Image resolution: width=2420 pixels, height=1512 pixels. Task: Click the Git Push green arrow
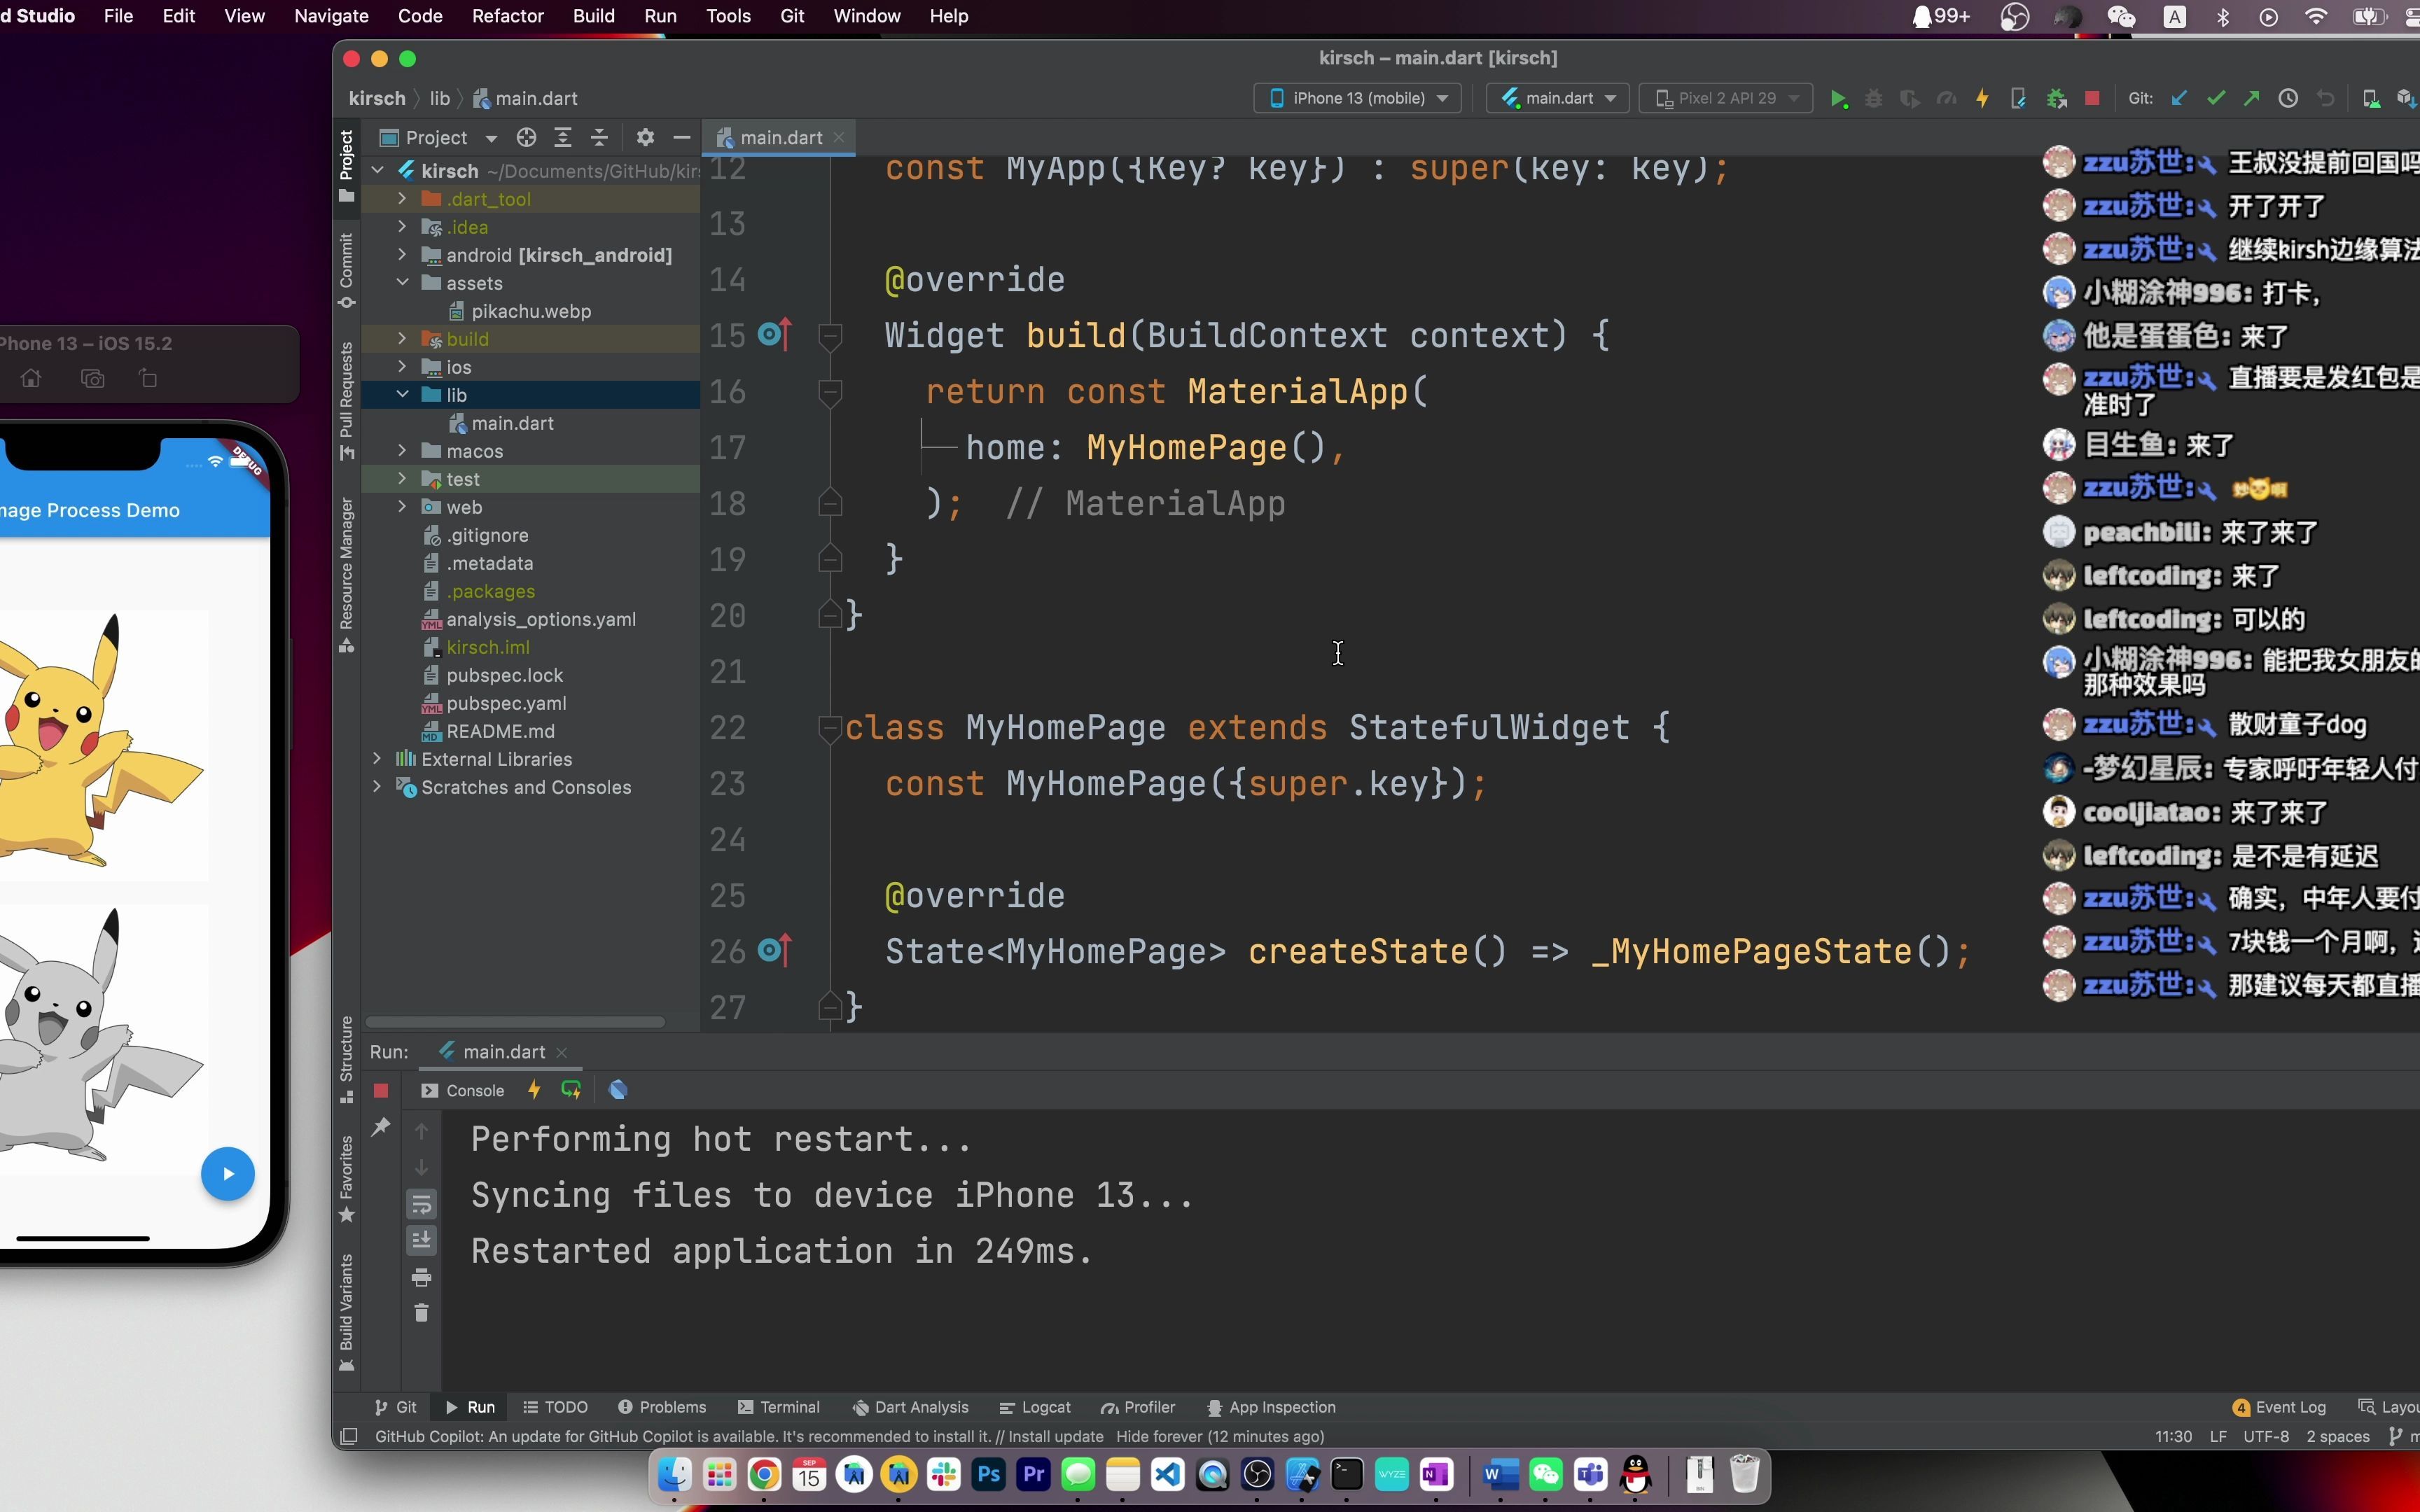pos(2251,98)
